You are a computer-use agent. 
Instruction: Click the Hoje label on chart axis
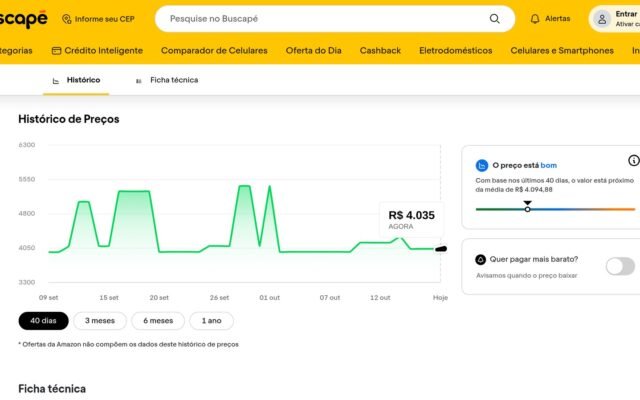(x=440, y=298)
